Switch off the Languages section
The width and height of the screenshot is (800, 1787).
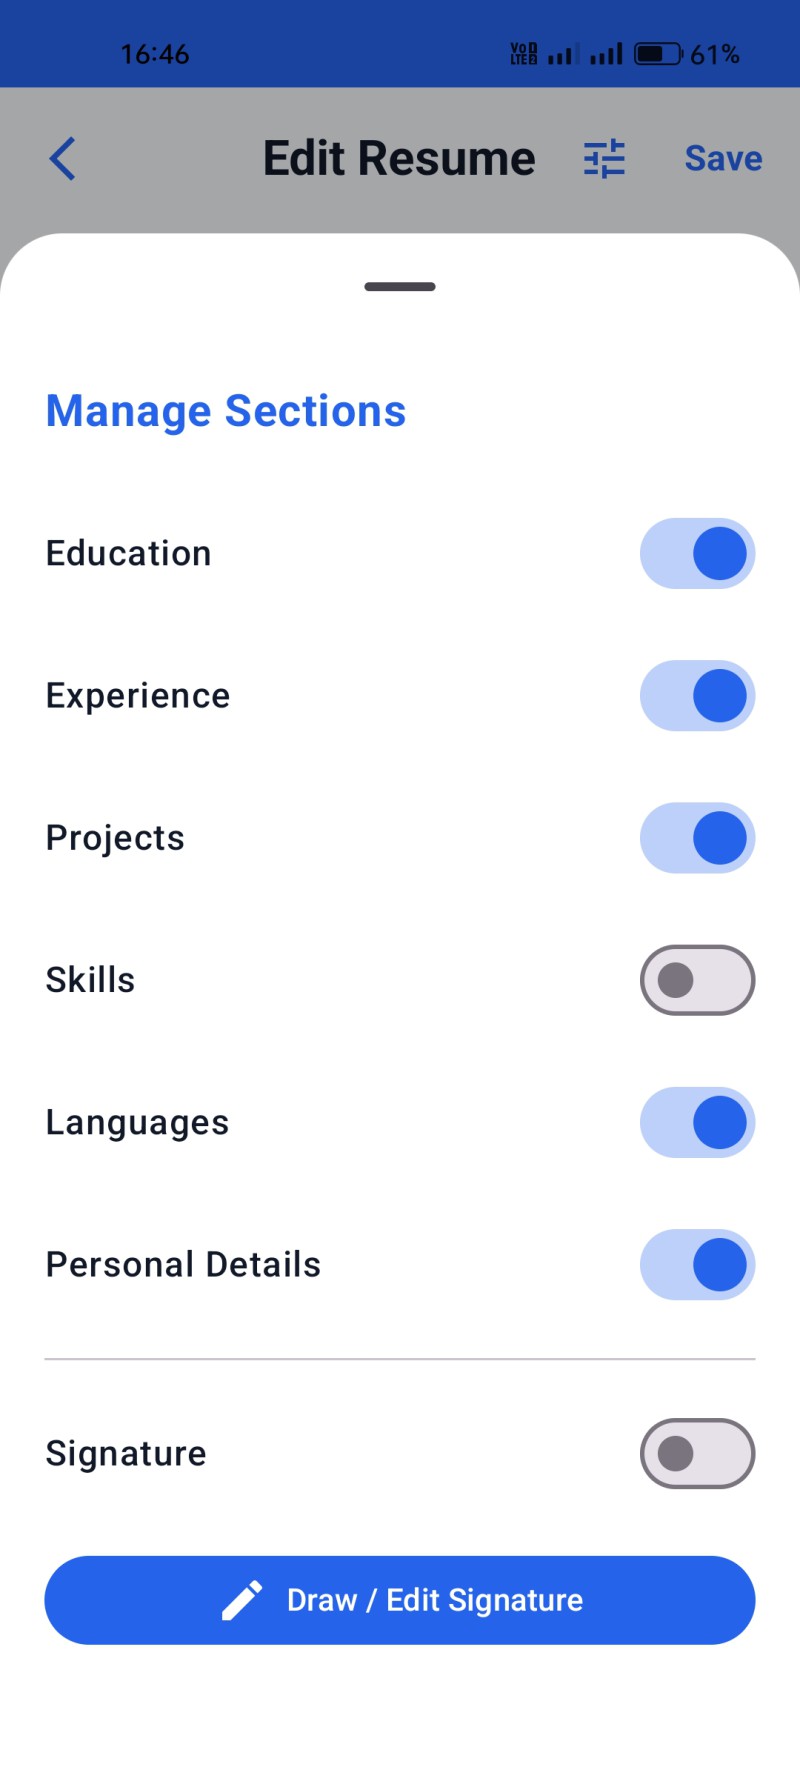pos(697,1122)
